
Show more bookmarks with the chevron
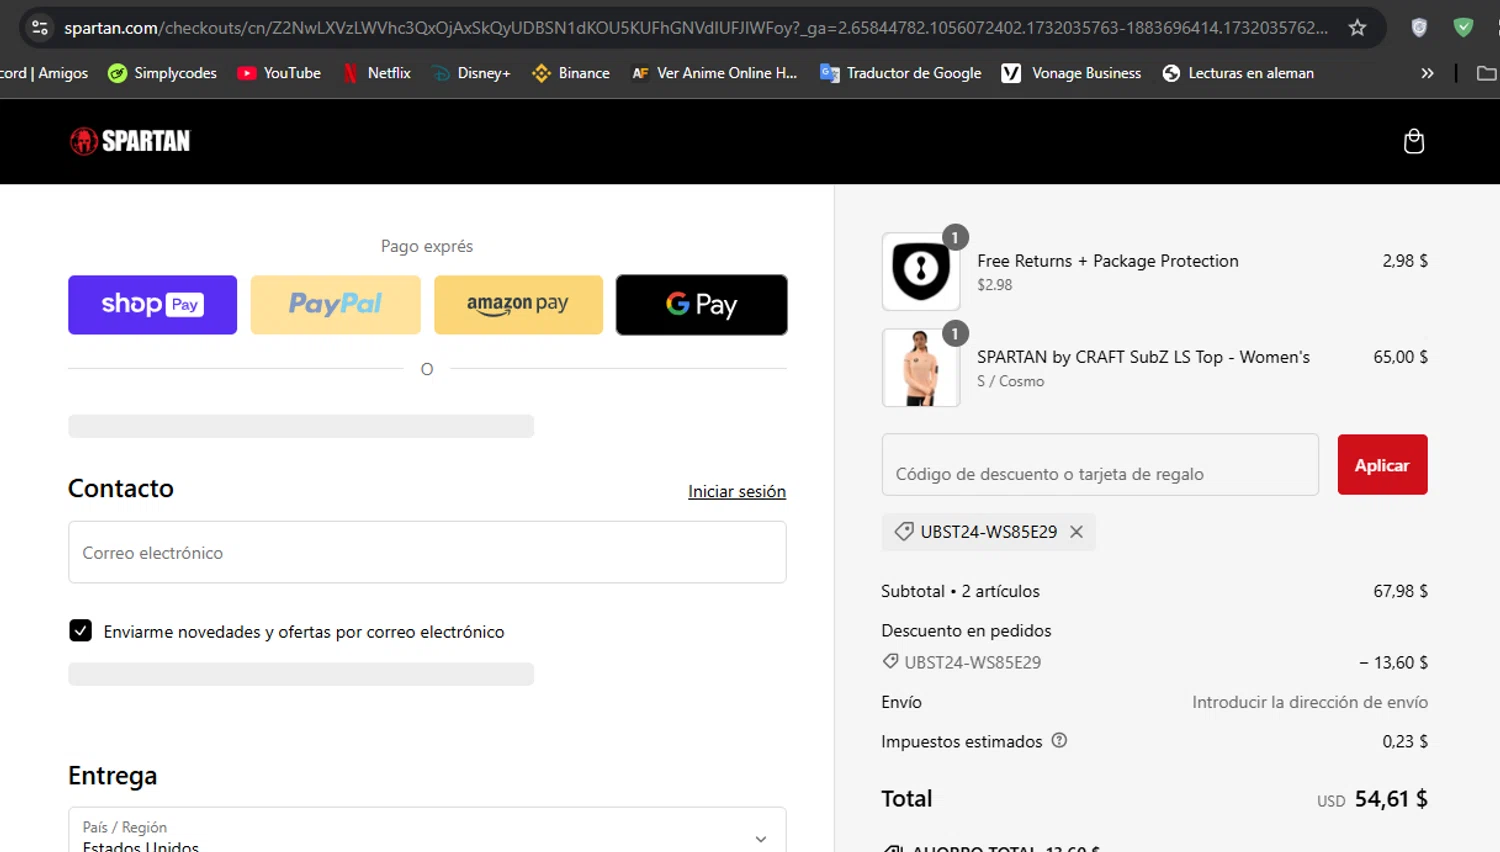click(x=1427, y=73)
